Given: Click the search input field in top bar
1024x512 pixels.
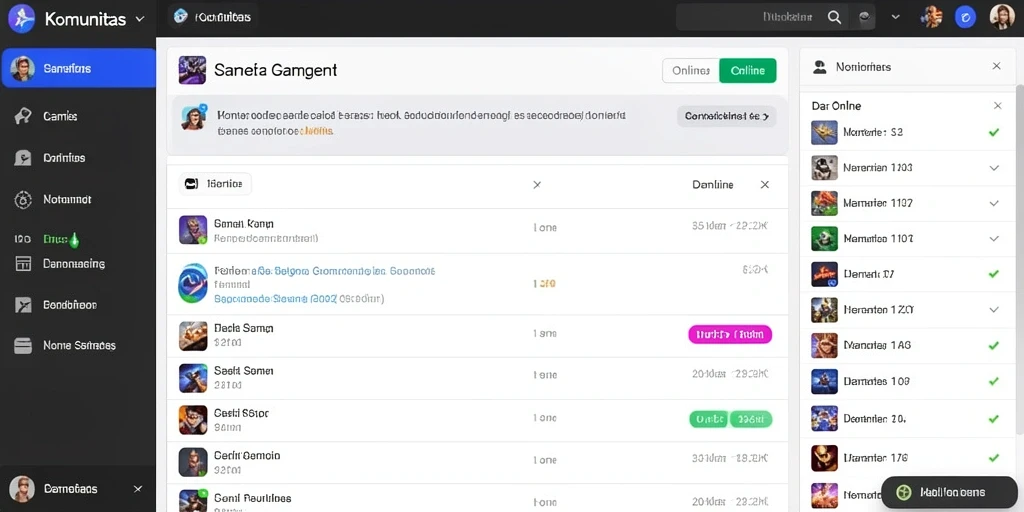Looking at the screenshot, I should [x=762, y=18].
